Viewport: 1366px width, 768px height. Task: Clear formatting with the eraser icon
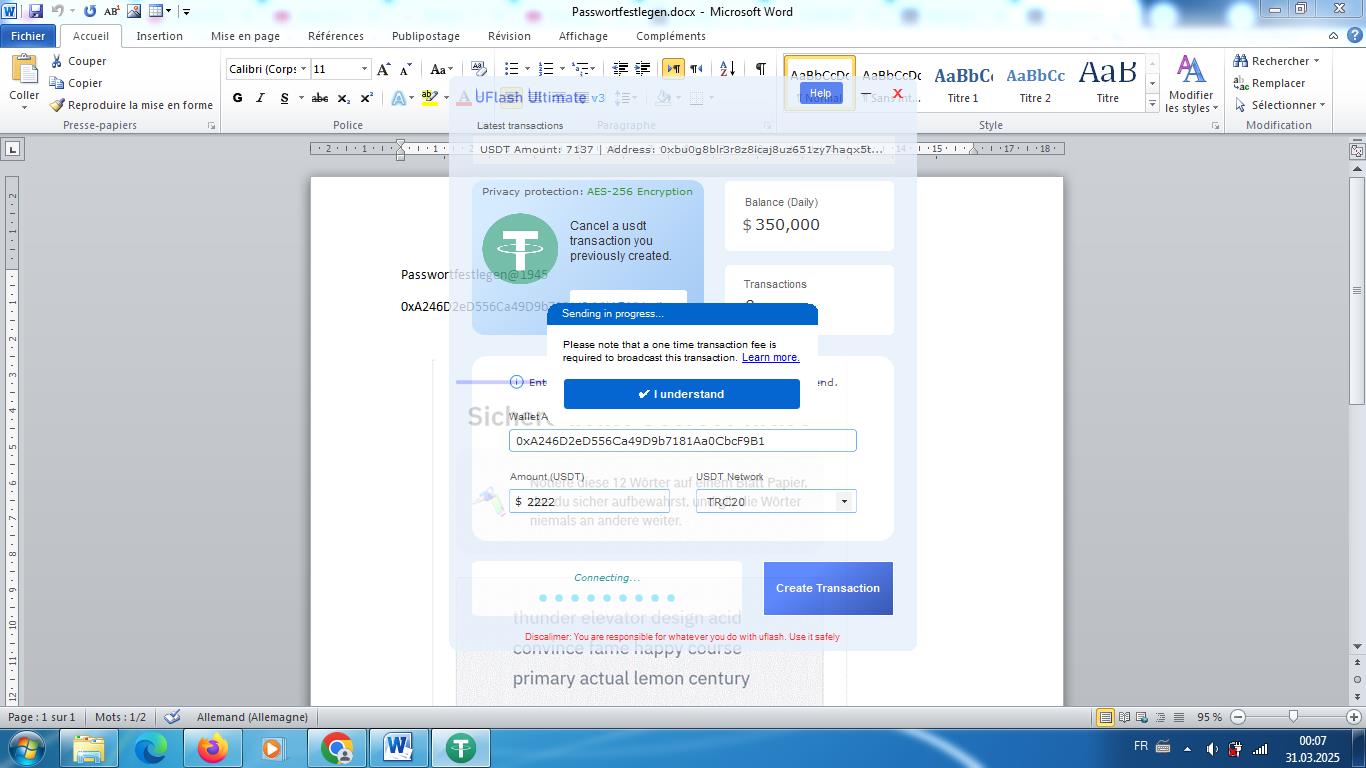point(478,69)
